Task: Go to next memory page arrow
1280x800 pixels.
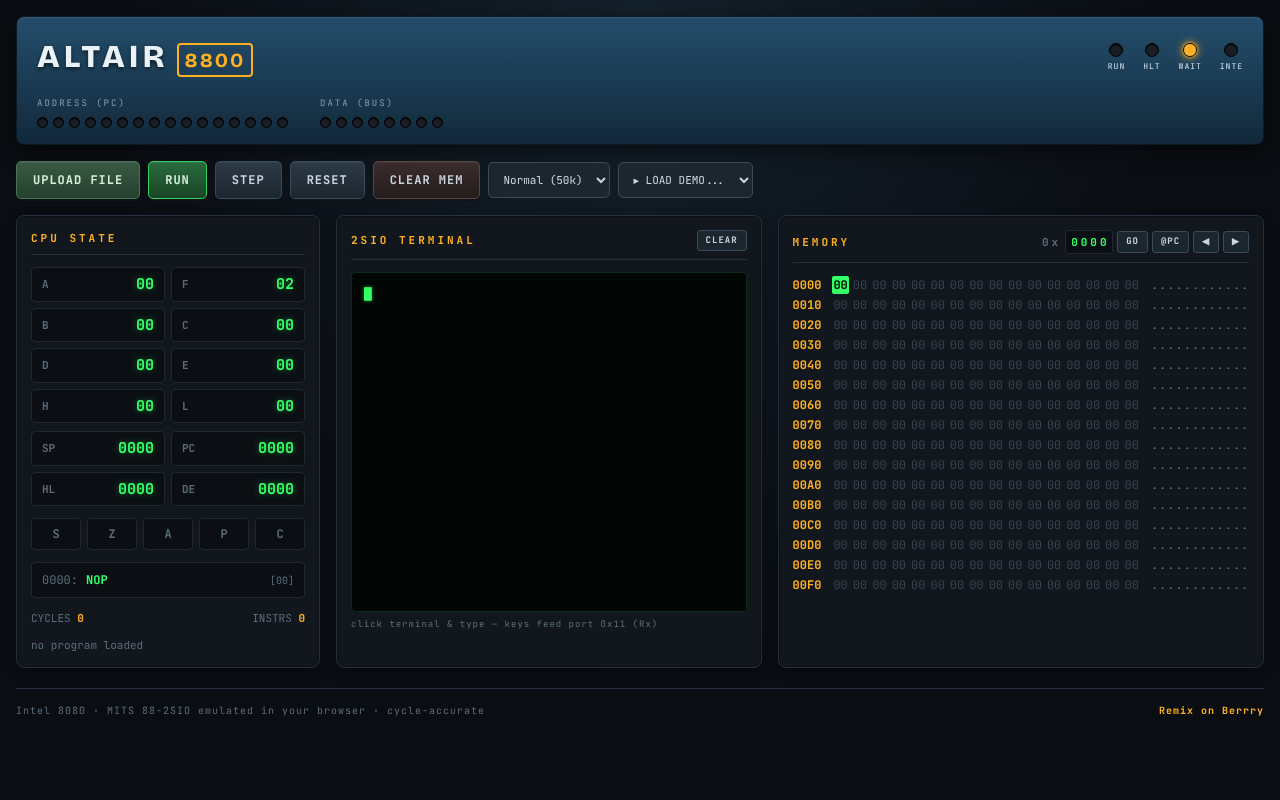Action: (x=1236, y=242)
